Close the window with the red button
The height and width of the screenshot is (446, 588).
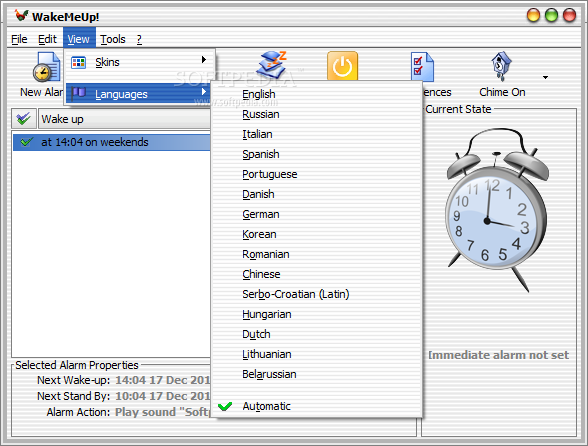point(569,15)
